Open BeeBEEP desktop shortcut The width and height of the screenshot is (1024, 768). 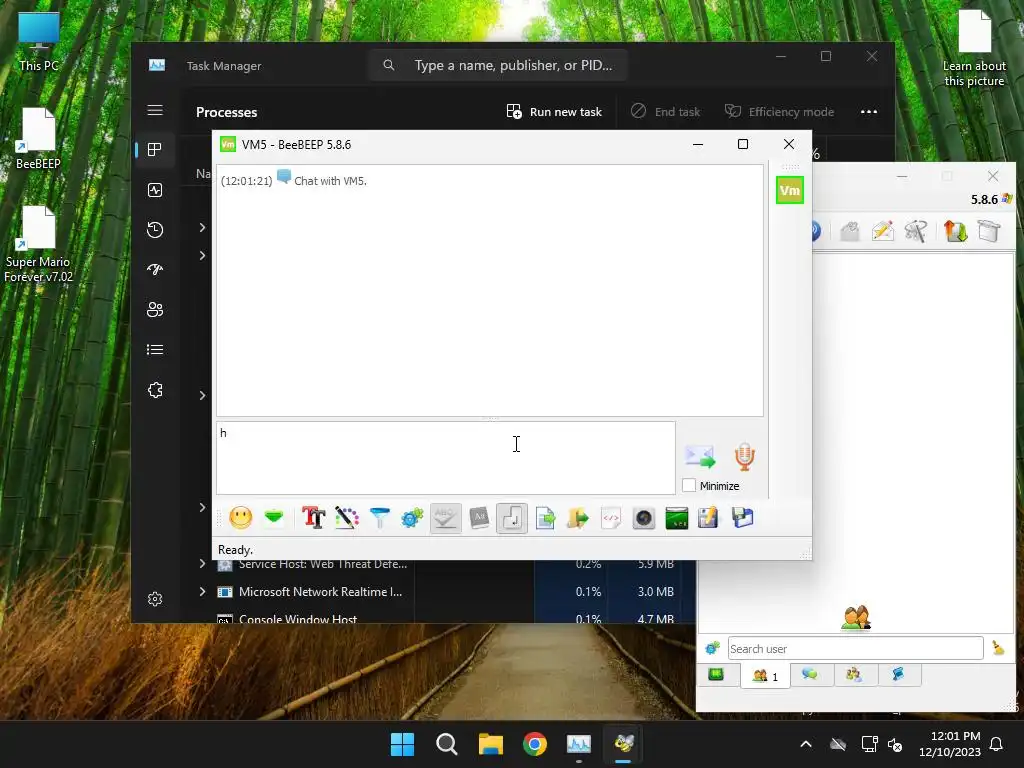point(38,138)
